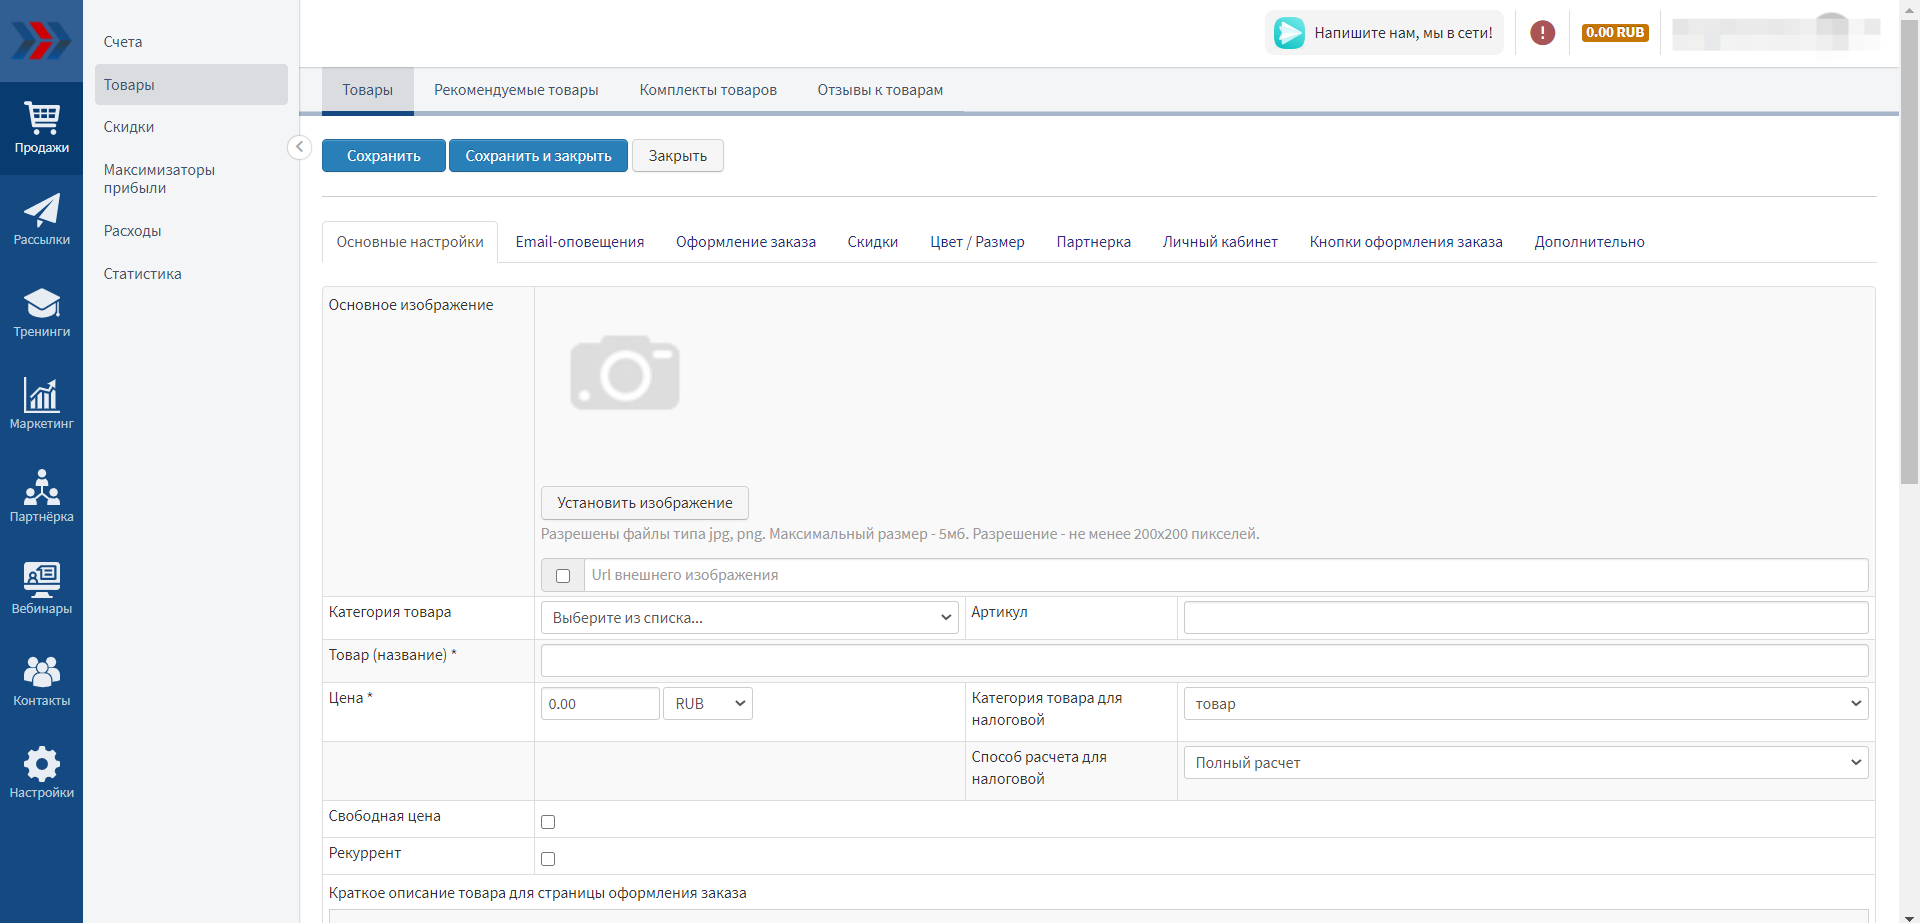Open the Способ расчета Полный расчет dropdown

(x=1525, y=763)
